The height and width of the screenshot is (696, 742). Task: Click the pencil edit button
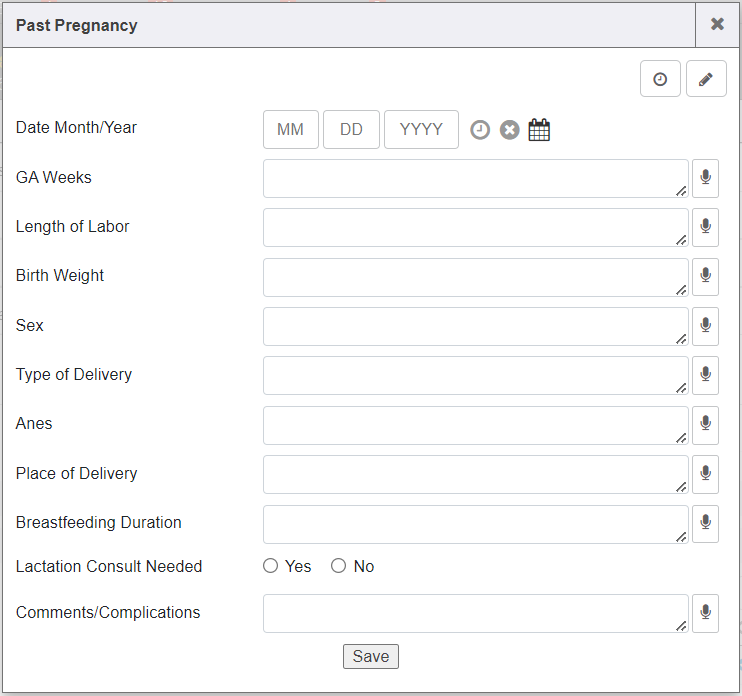(706, 79)
